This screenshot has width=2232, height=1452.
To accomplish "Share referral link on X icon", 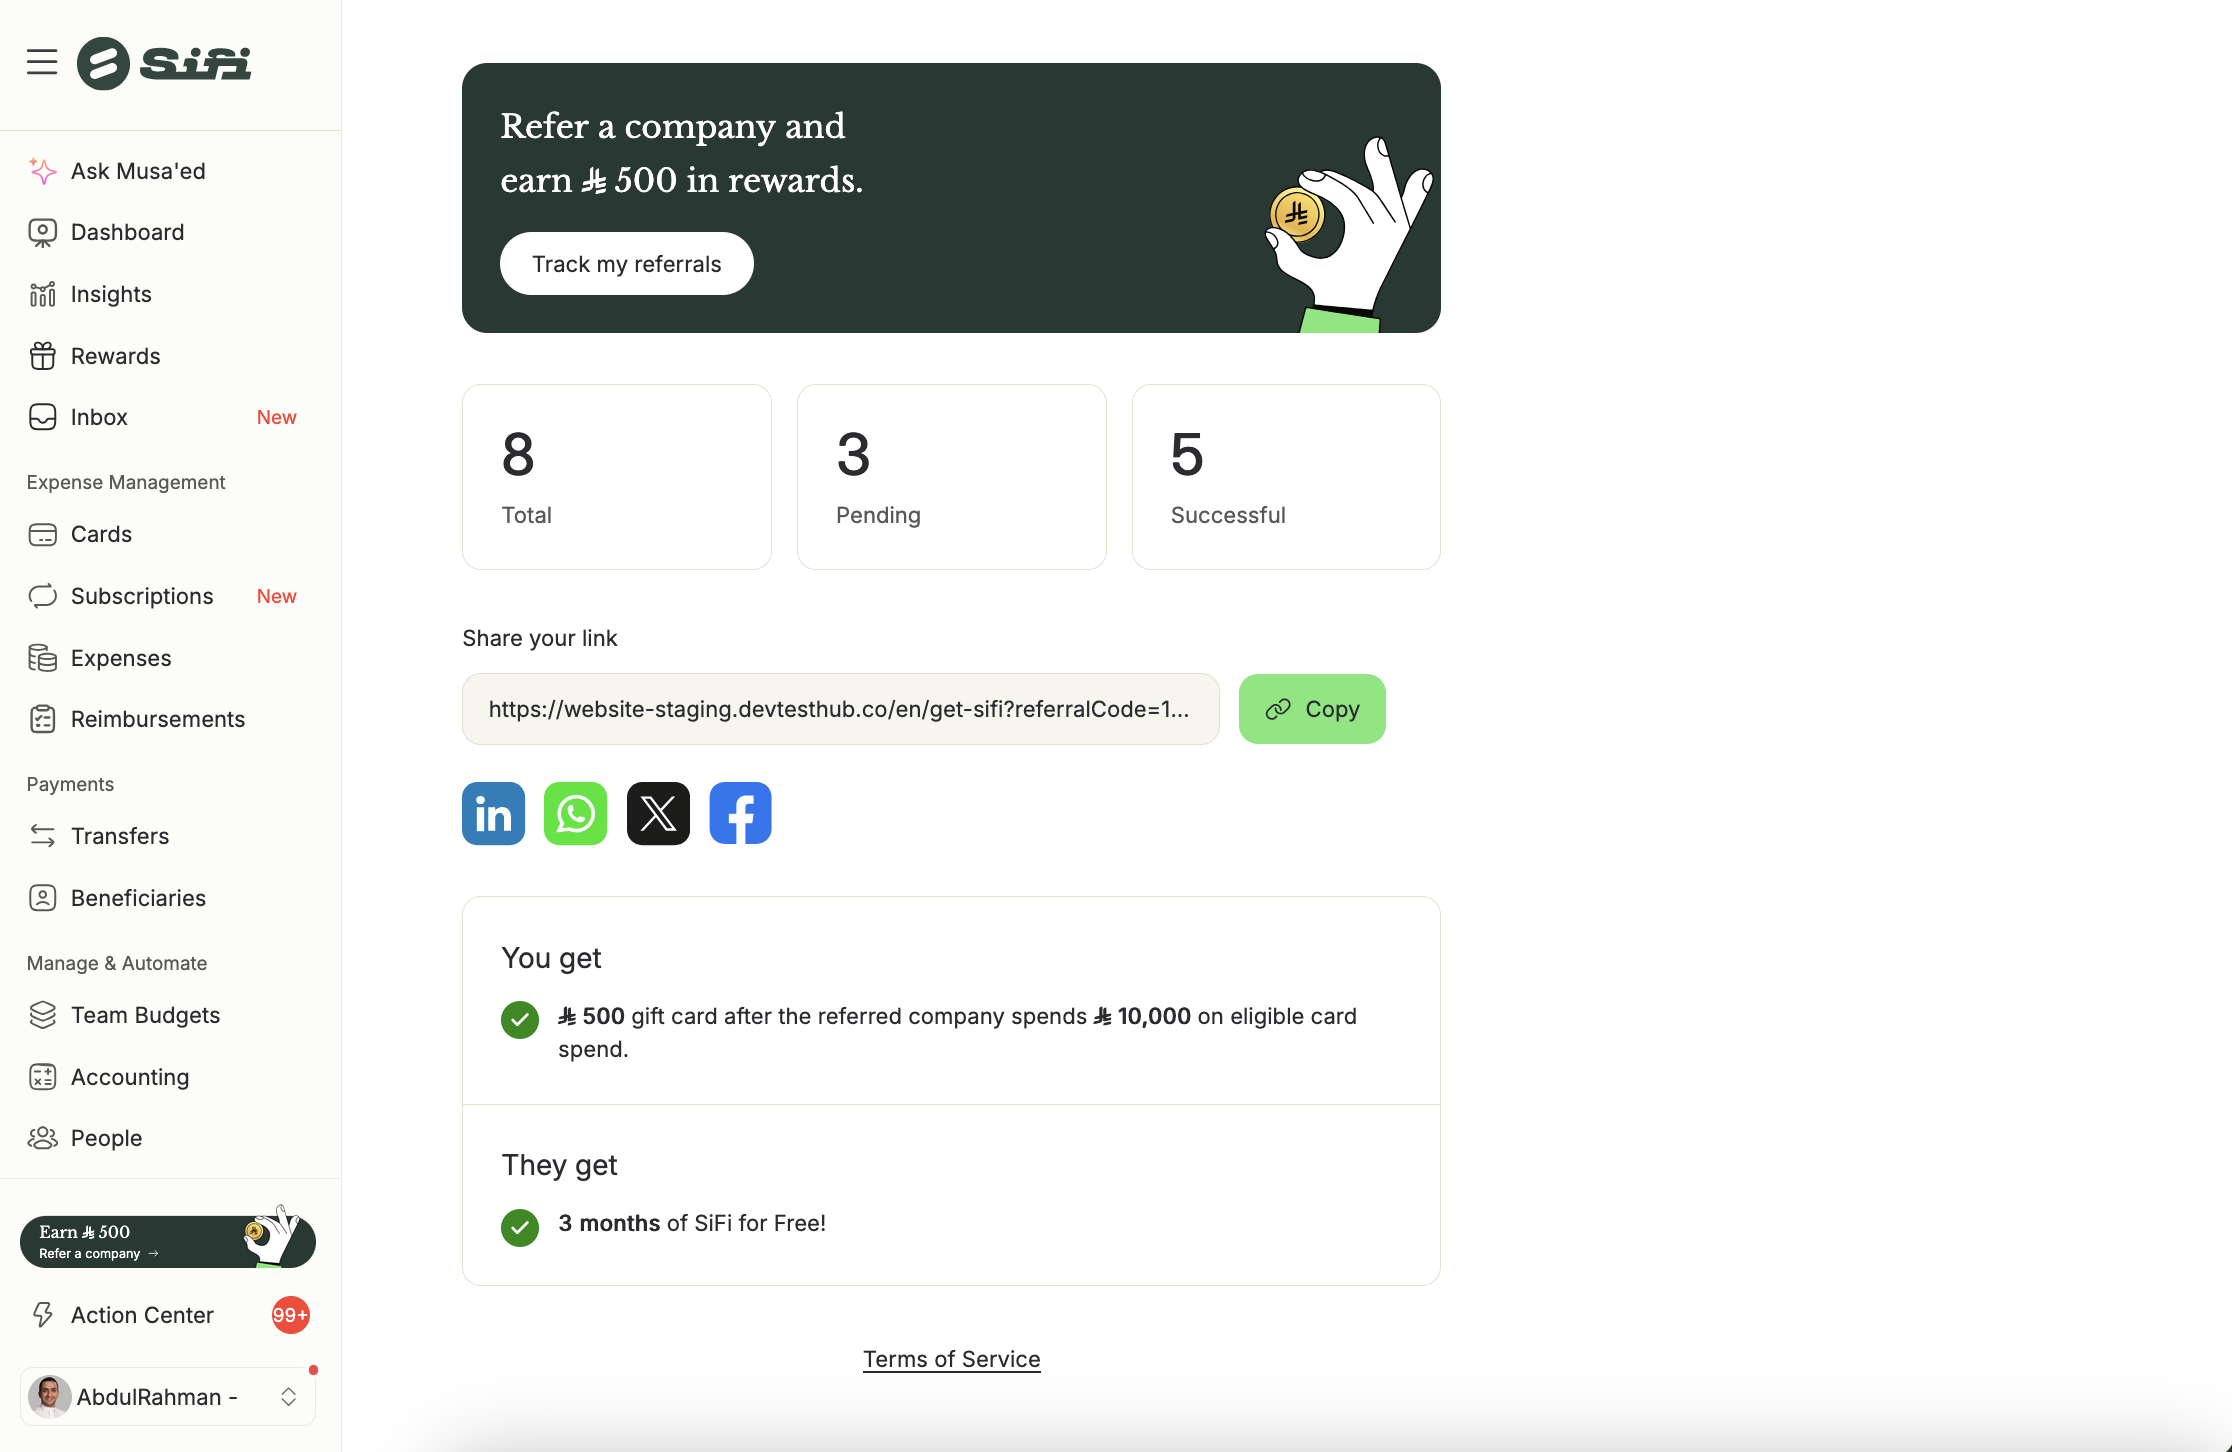I will (x=658, y=813).
